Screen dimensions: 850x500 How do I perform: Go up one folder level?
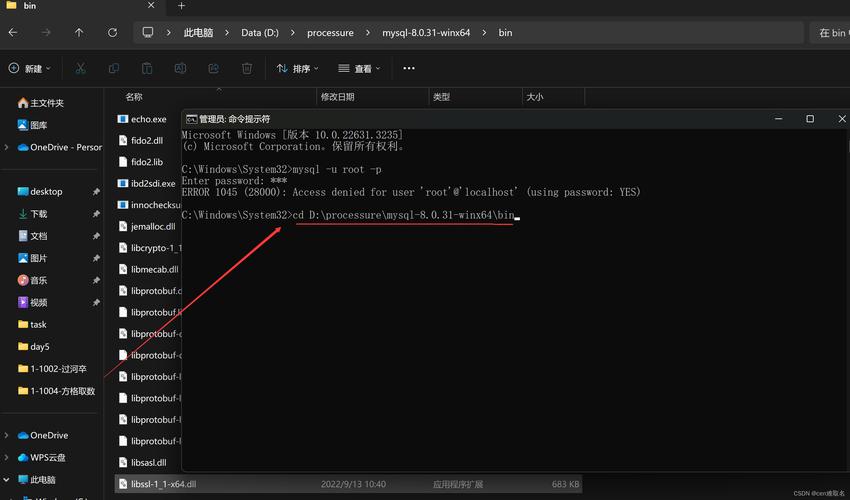click(x=79, y=32)
